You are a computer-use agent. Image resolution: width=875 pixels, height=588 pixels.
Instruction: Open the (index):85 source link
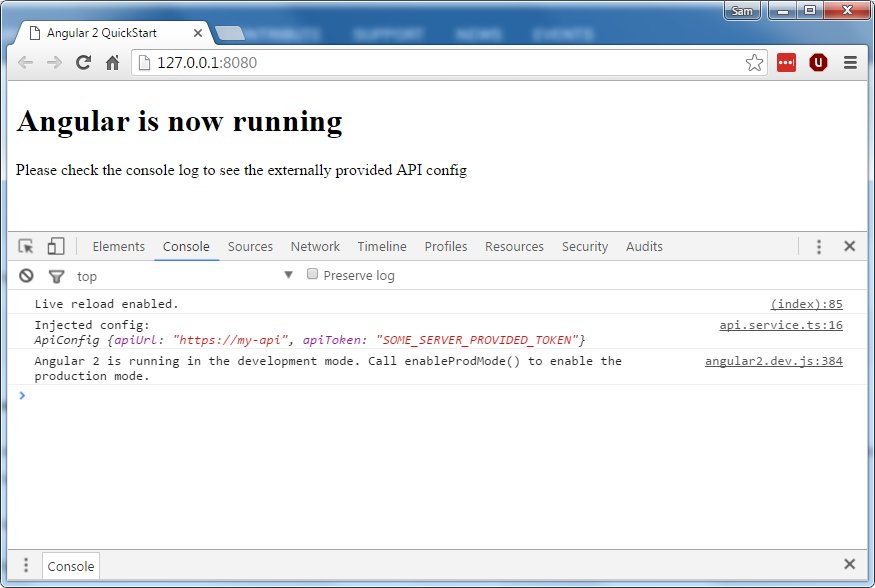point(806,303)
